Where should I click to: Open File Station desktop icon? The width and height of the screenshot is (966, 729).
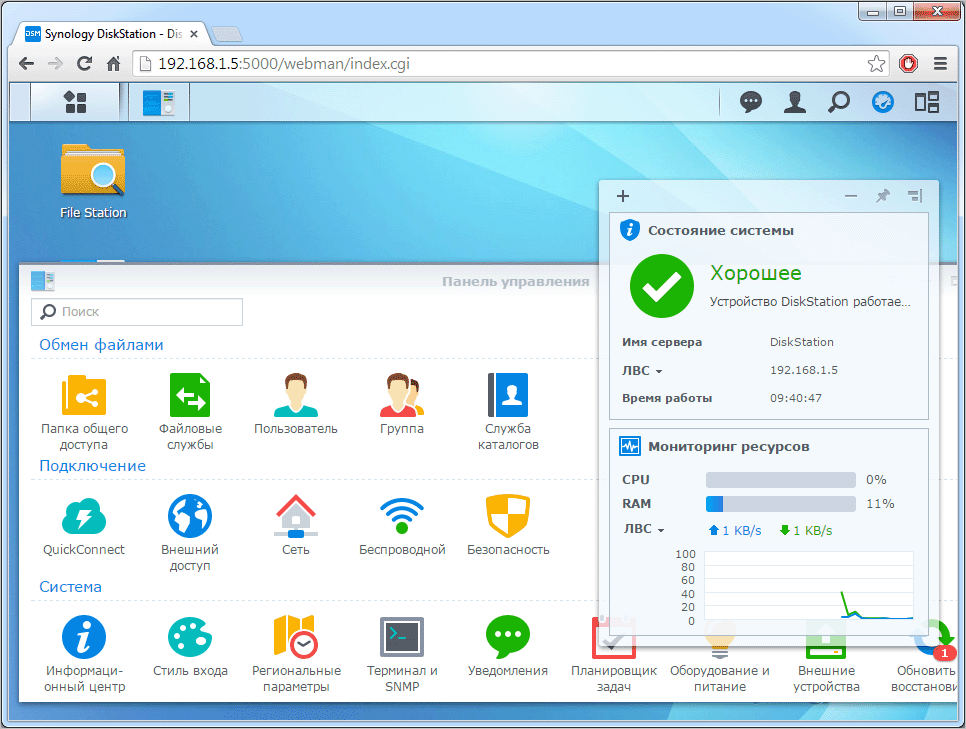(93, 181)
